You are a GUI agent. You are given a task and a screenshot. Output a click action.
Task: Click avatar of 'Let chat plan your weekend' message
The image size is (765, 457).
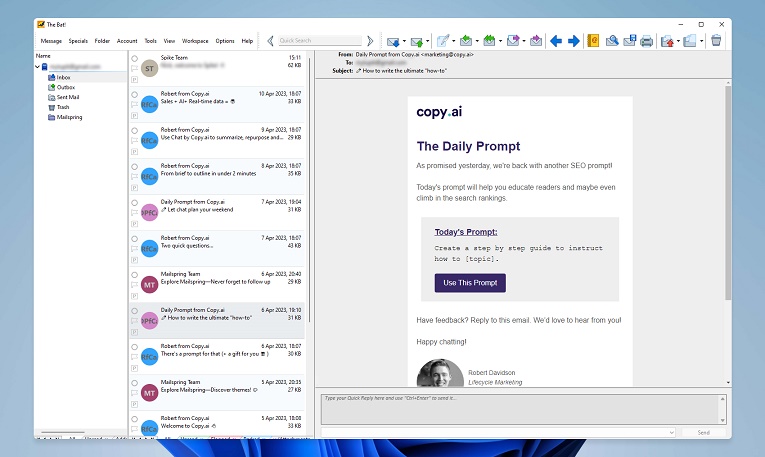149,213
